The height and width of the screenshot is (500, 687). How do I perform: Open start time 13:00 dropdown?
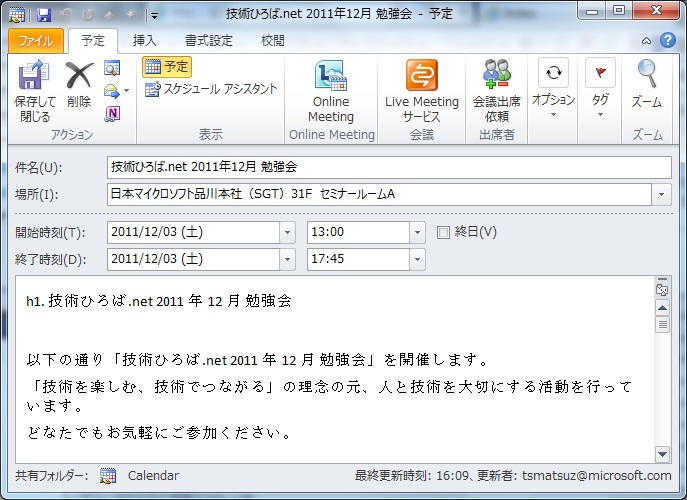417,232
